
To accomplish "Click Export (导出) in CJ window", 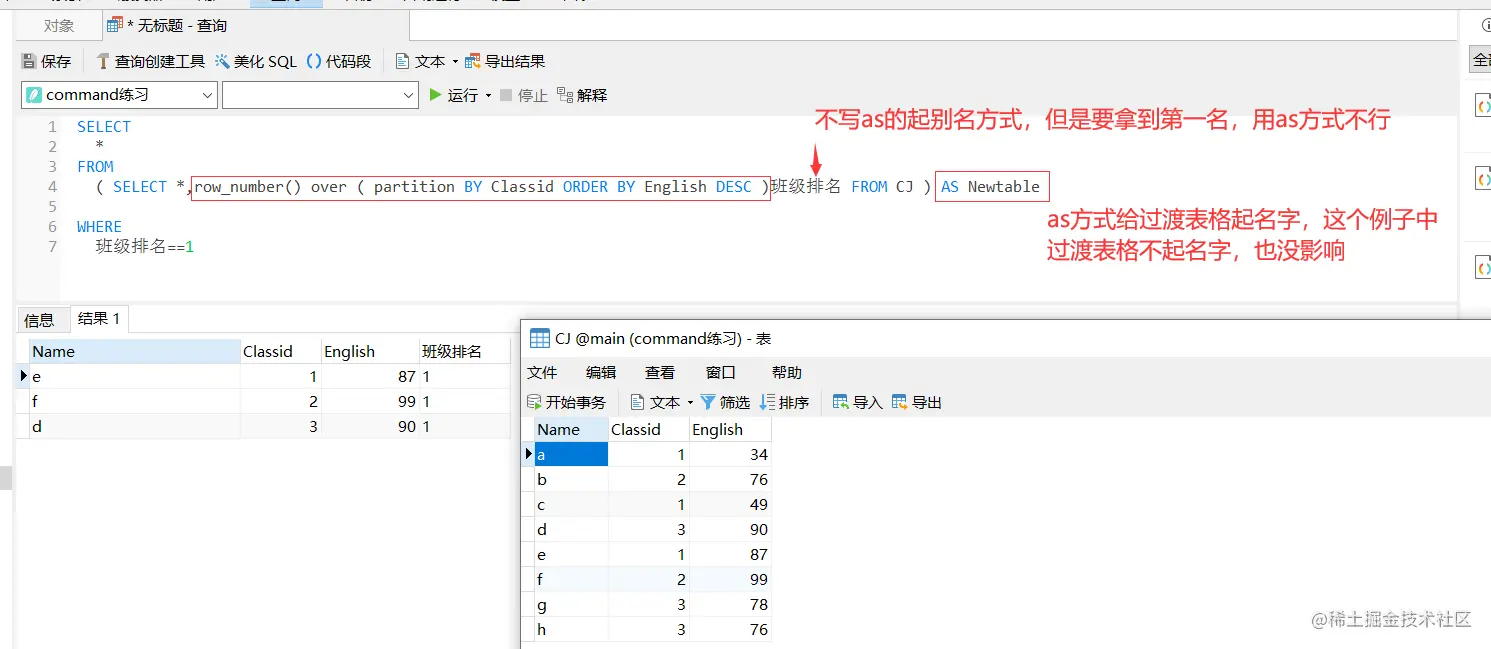I will point(917,402).
